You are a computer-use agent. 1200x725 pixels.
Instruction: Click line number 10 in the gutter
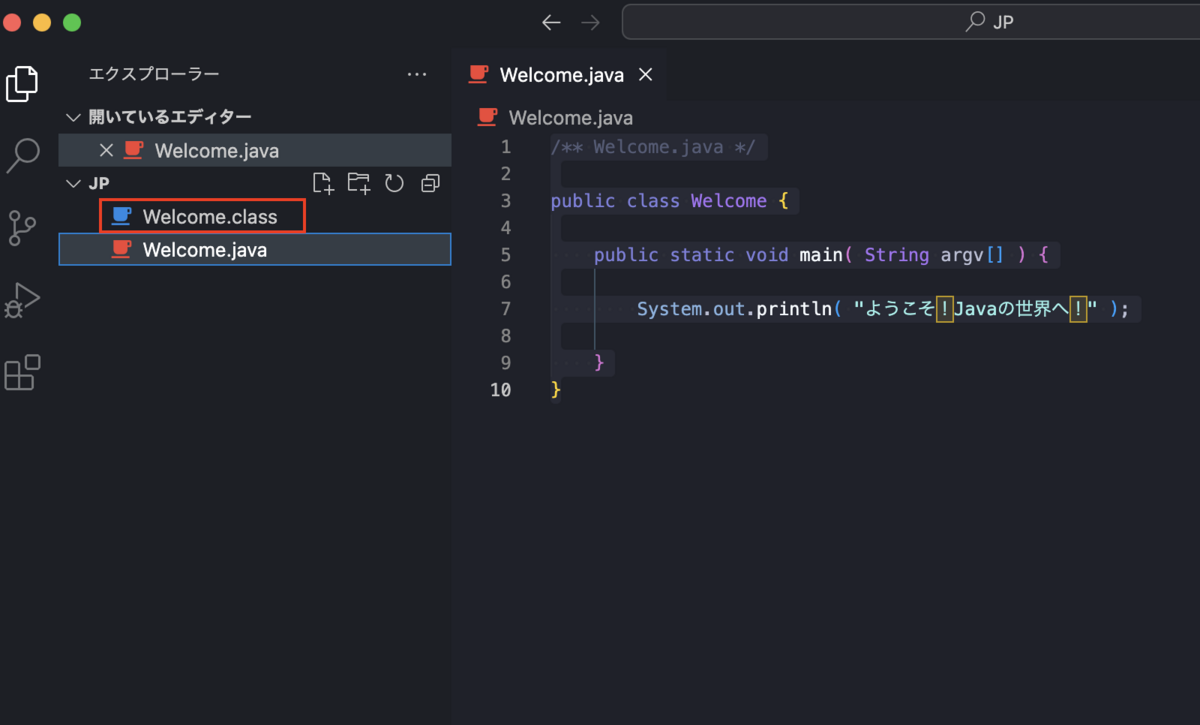[501, 390]
